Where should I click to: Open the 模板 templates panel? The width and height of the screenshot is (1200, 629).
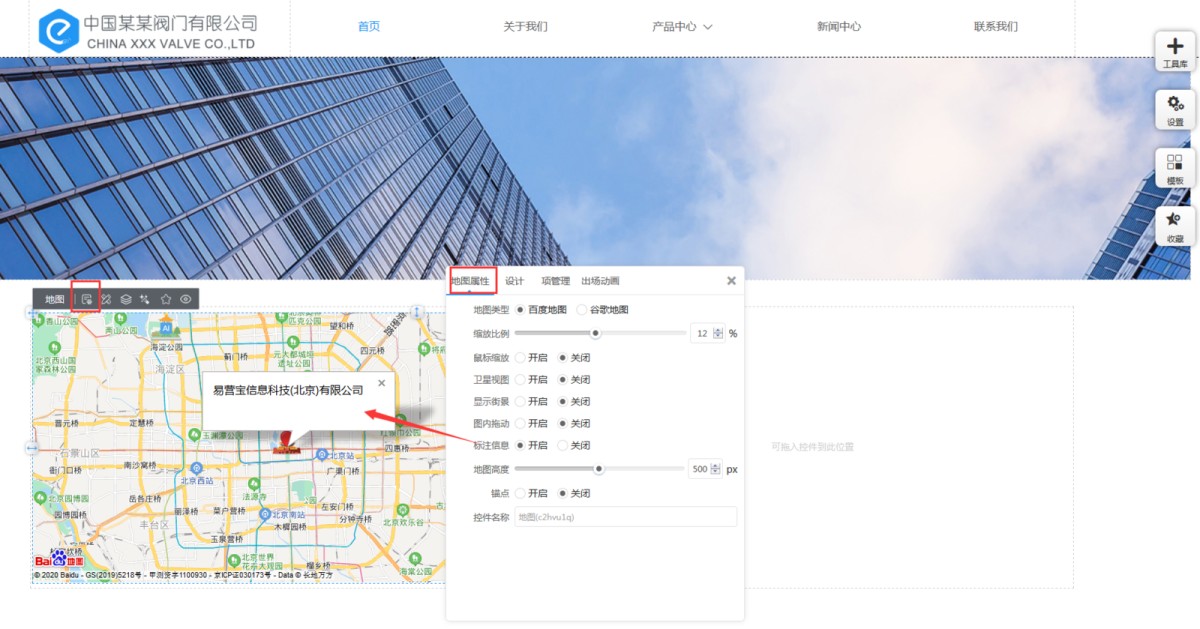tap(1175, 168)
